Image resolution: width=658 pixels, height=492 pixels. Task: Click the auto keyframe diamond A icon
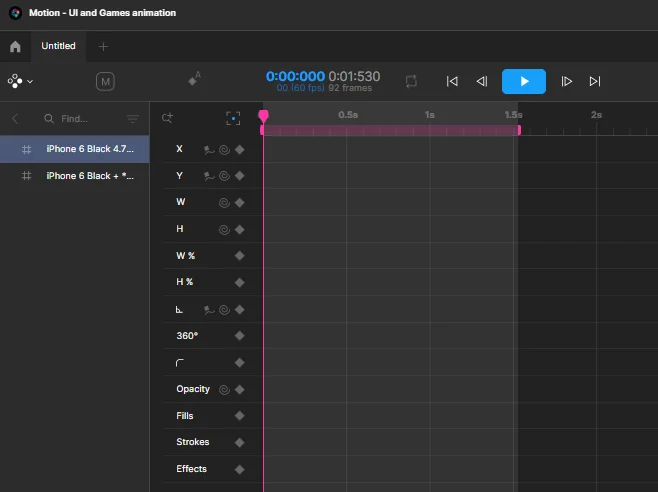195,79
